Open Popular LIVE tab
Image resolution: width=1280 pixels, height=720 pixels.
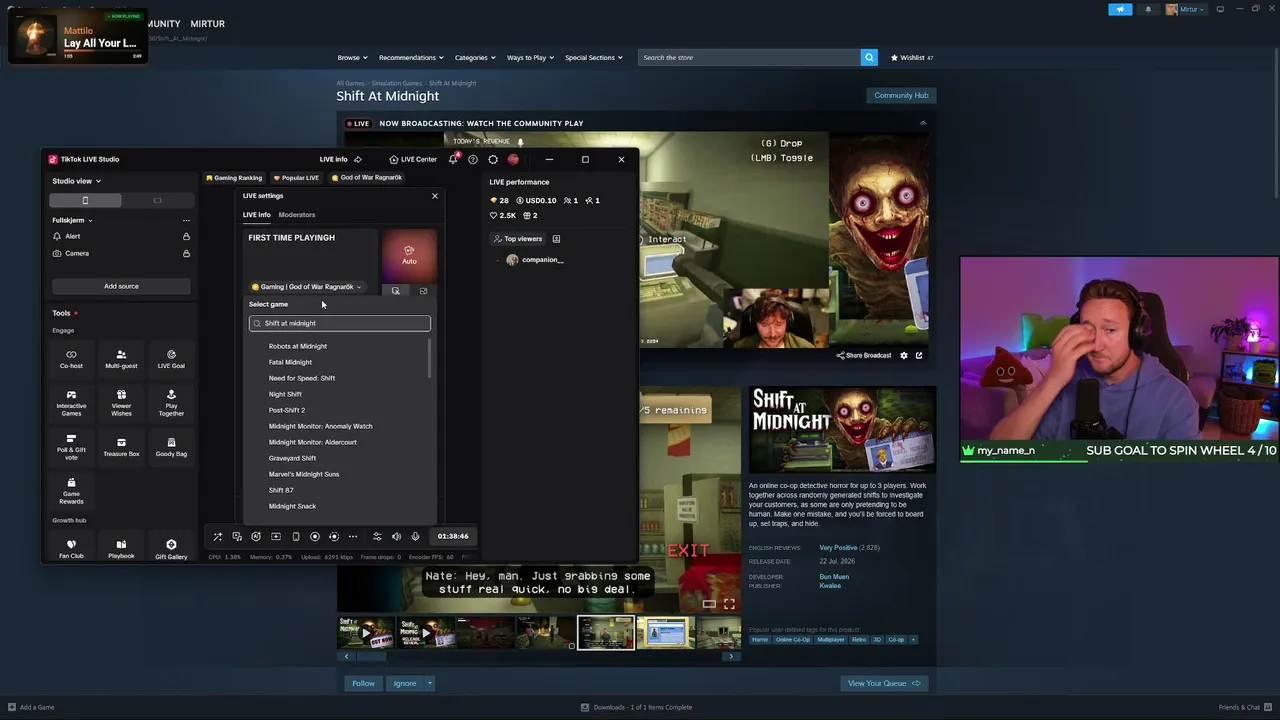click(296, 178)
